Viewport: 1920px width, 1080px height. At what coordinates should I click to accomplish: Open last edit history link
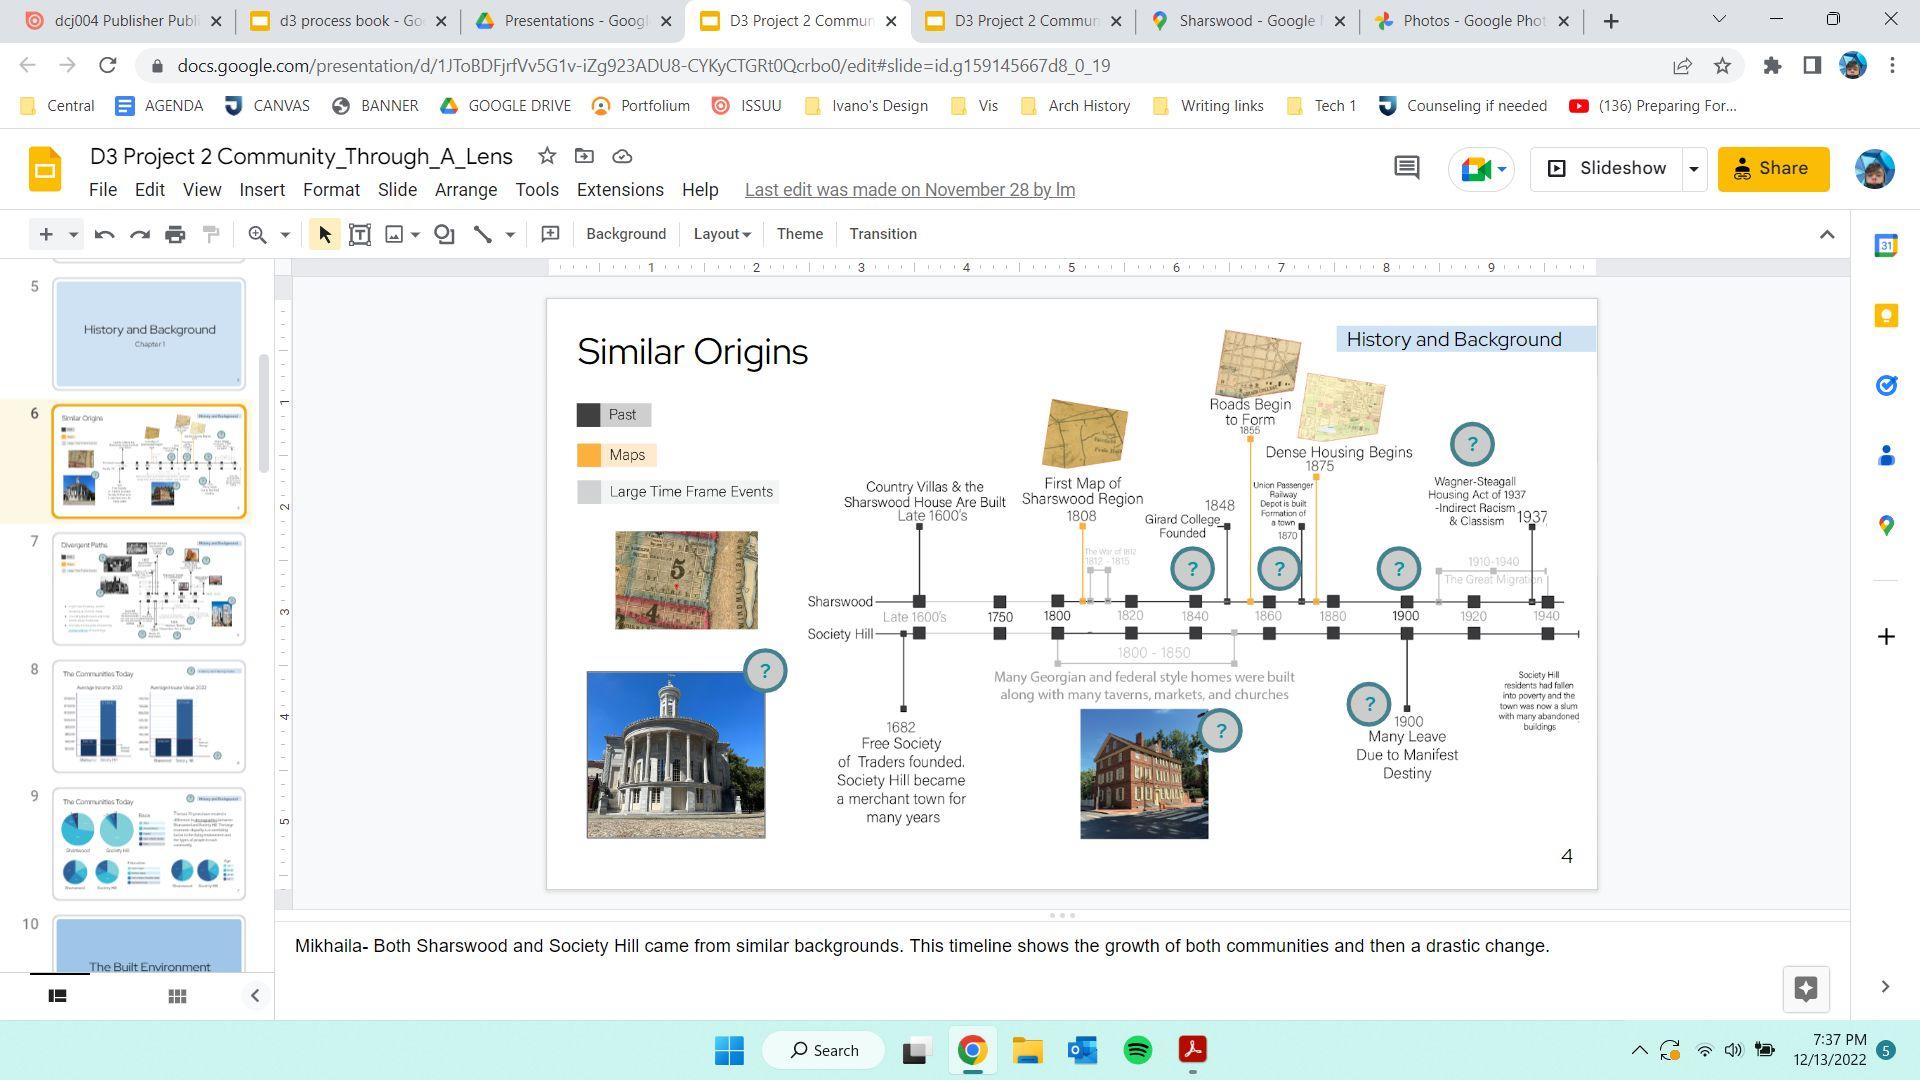click(909, 190)
